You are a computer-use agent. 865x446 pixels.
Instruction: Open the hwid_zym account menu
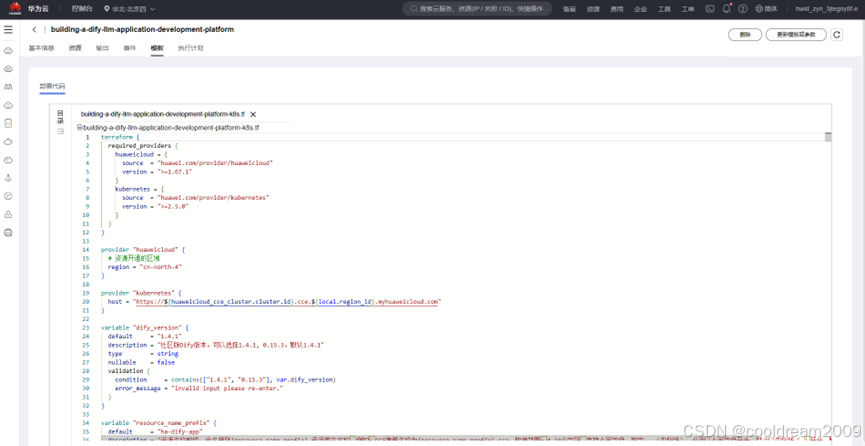[x=826, y=9]
